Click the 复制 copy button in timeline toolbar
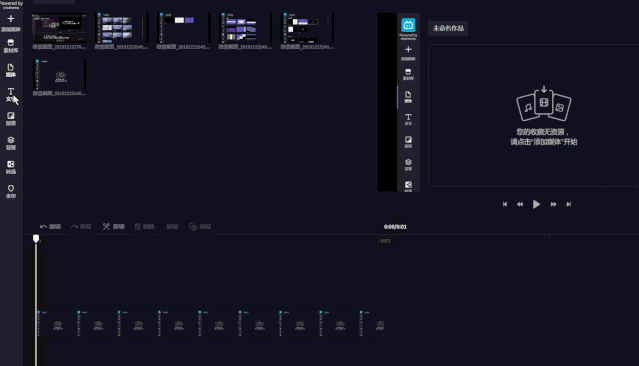Screen dimensions: 639x366 (x=172, y=226)
